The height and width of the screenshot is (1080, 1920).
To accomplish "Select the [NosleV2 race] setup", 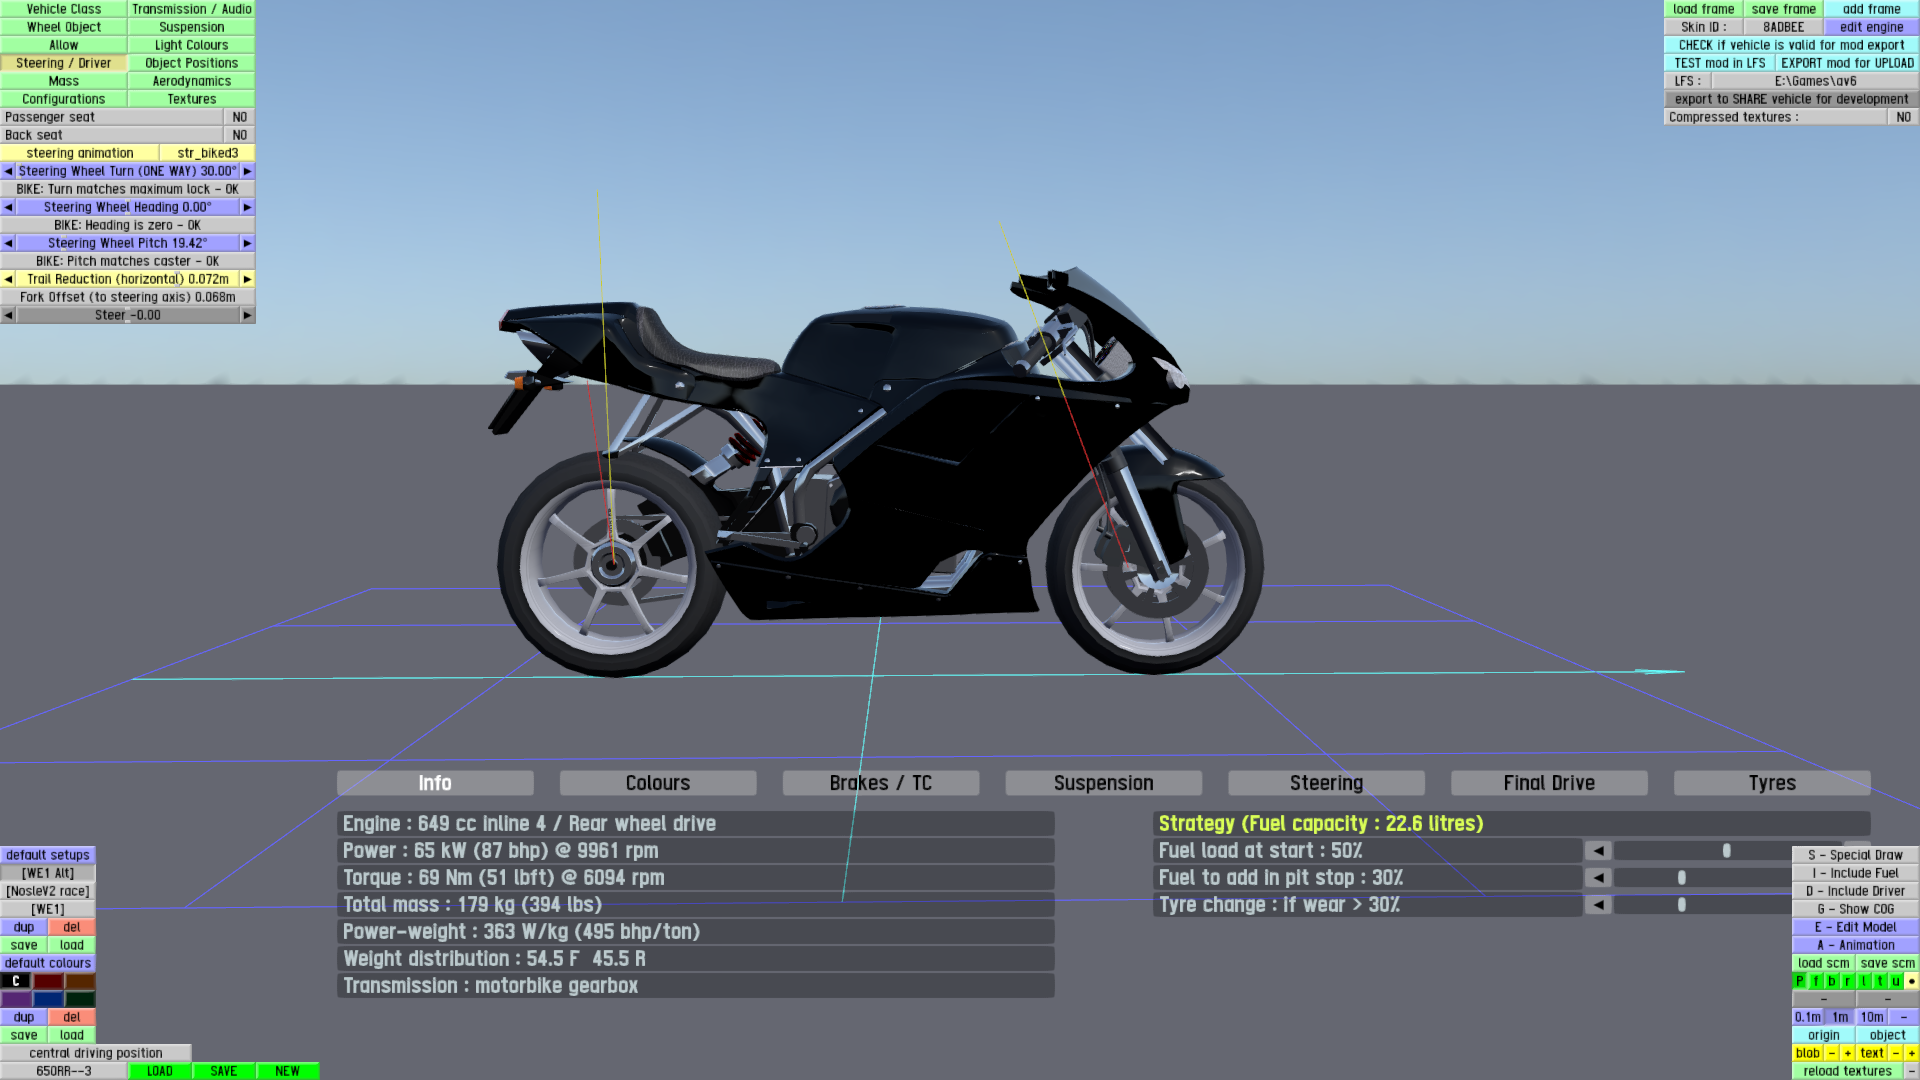I will 48,891.
